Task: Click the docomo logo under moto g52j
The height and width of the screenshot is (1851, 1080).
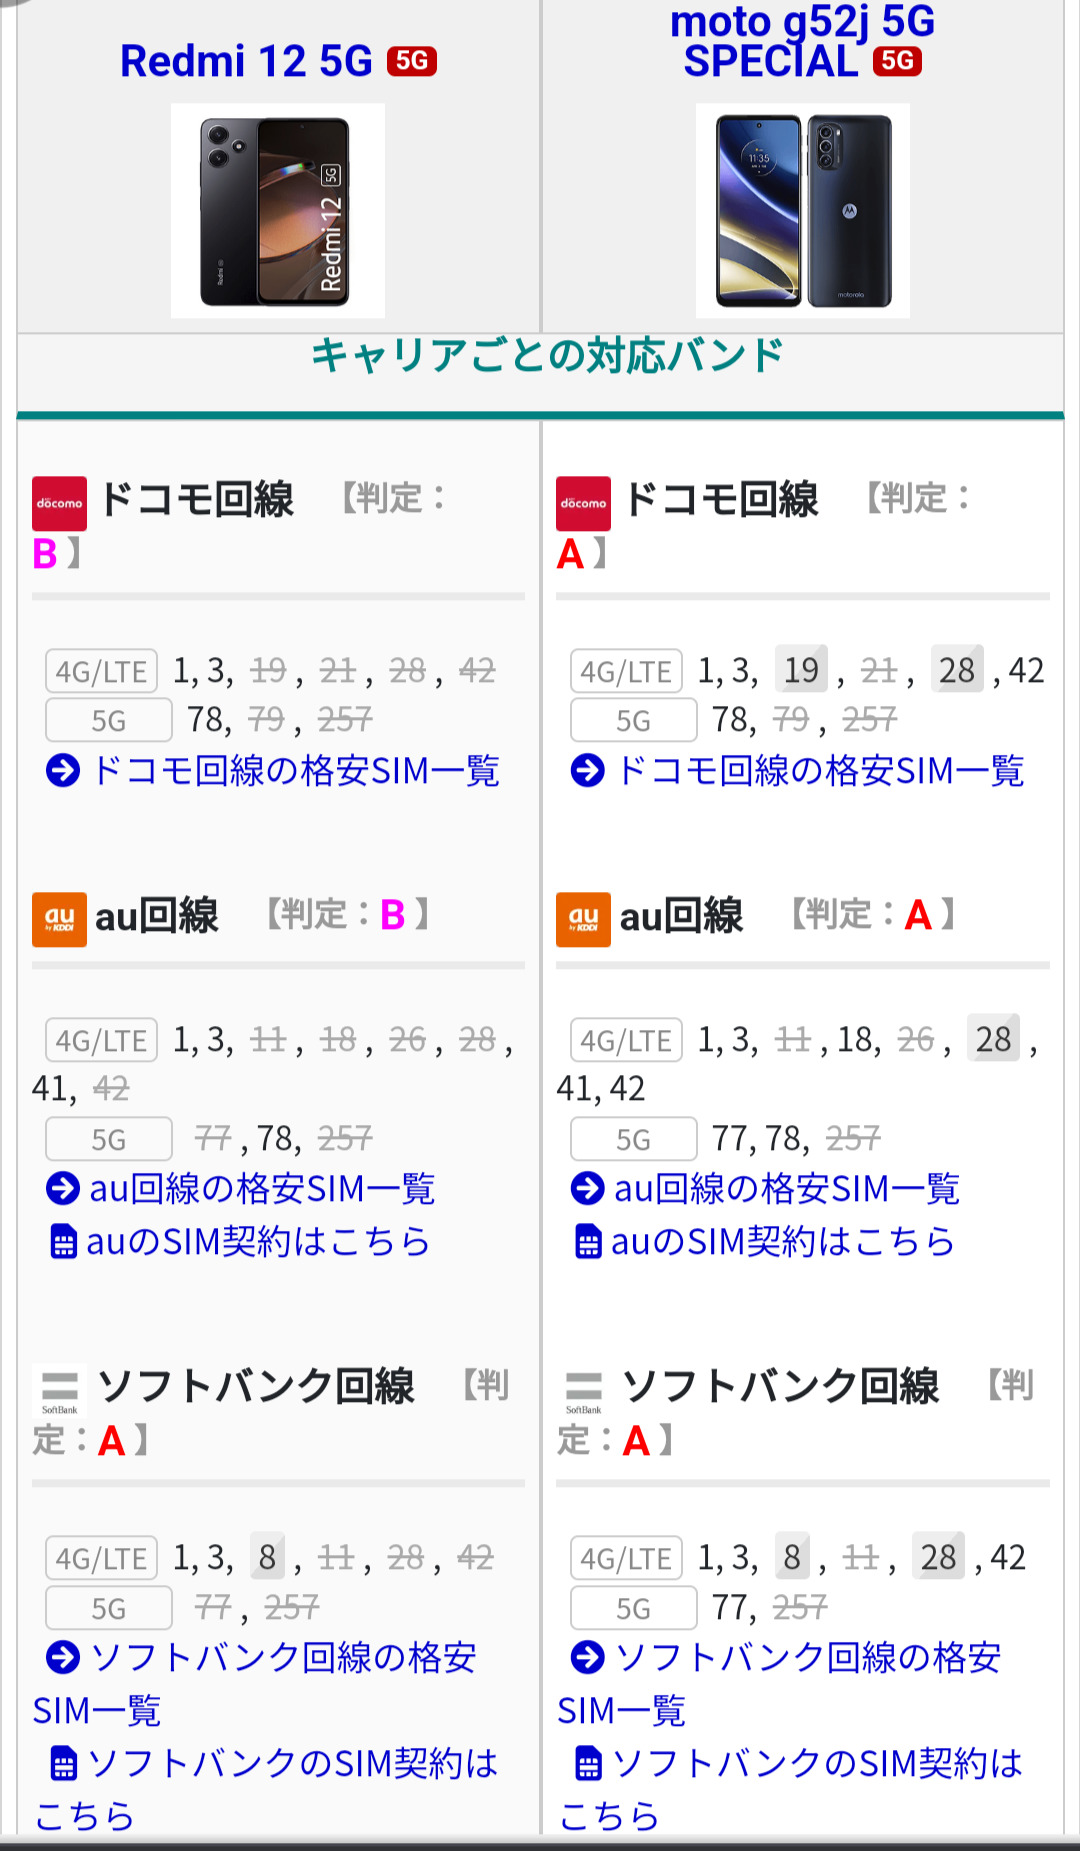Action: coord(583,503)
